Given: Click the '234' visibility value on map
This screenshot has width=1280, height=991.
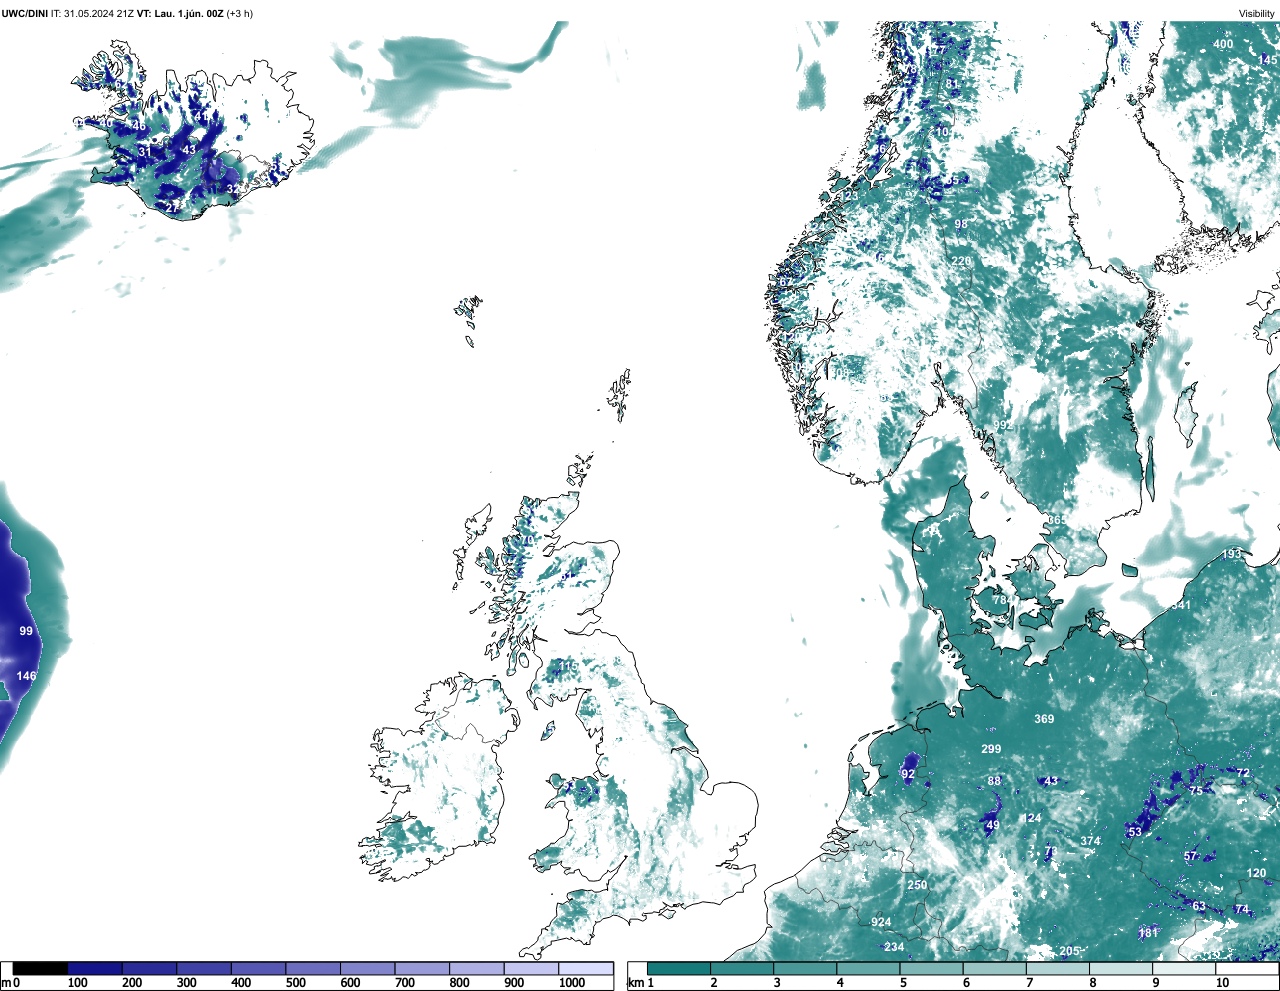Looking at the screenshot, I should [x=894, y=947].
